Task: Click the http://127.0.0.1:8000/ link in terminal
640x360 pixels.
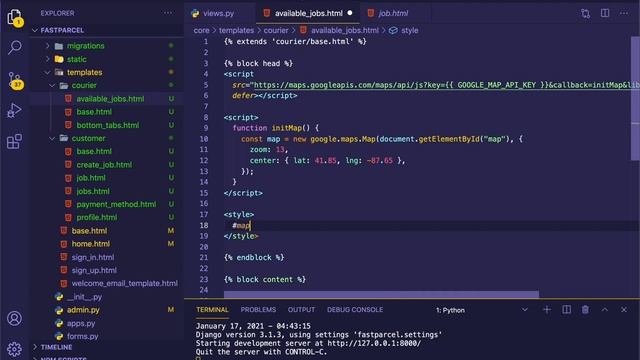Action: pos(373,343)
